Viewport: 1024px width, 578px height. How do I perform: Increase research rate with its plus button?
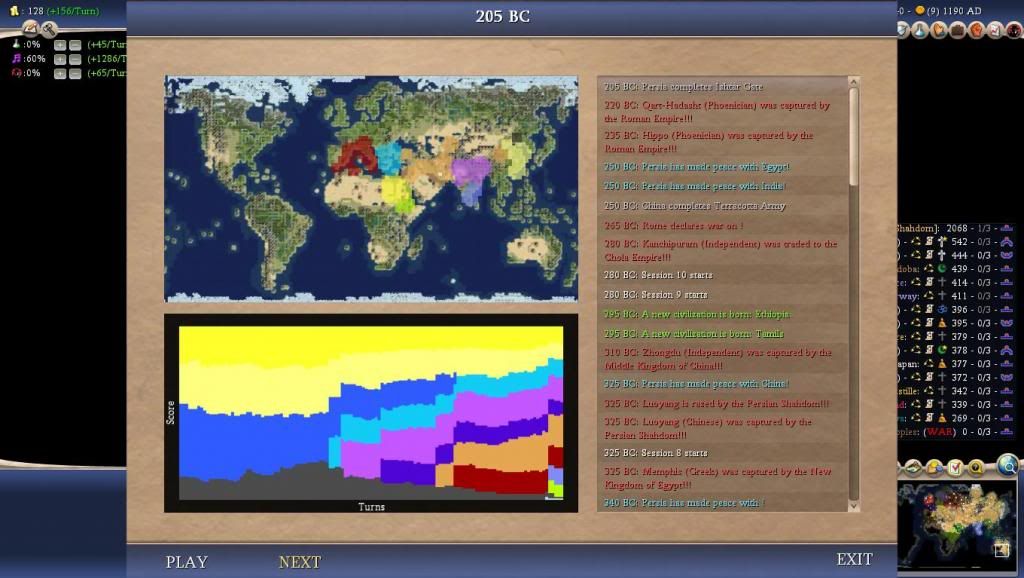[x=59, y=45]
